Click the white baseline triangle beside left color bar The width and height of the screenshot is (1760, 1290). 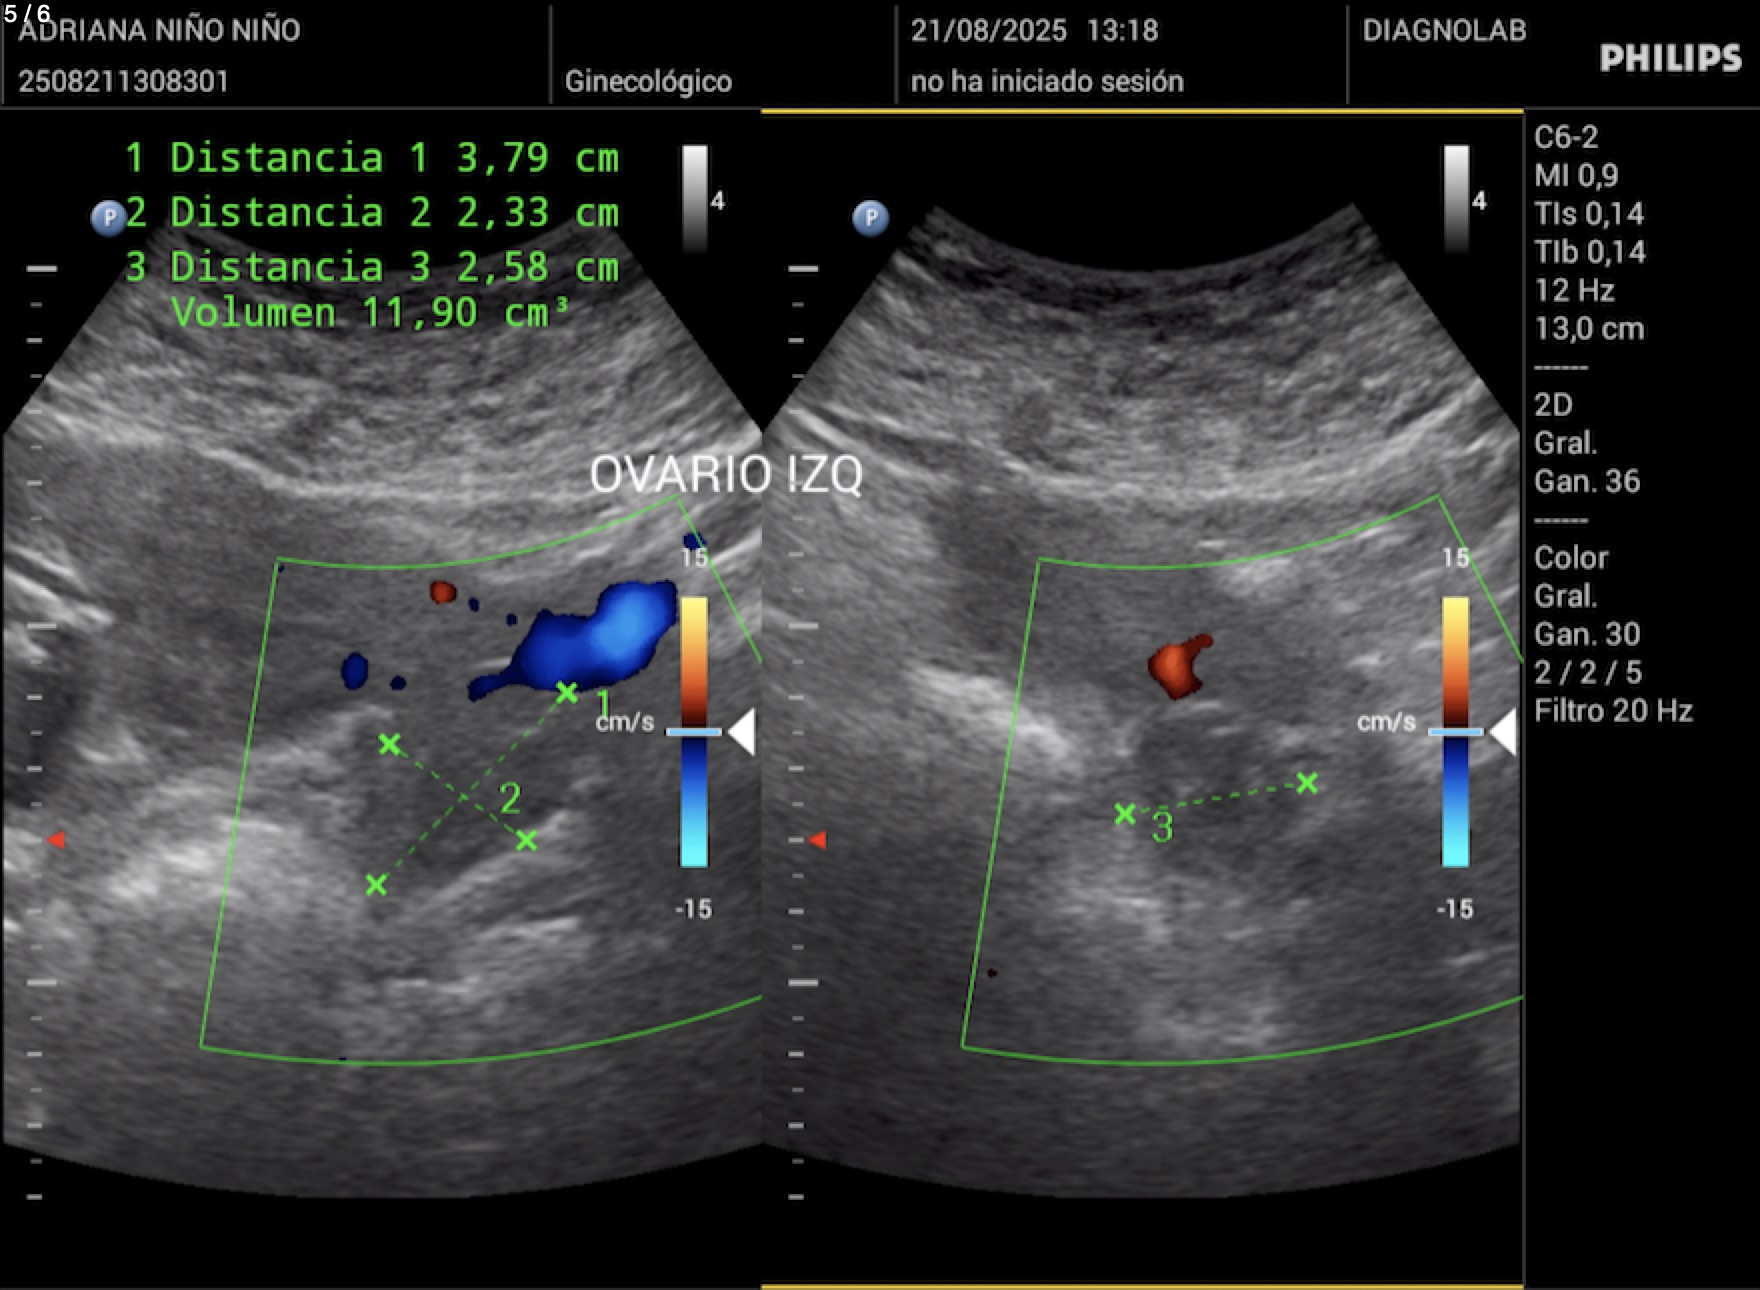(x=742, y=732)
